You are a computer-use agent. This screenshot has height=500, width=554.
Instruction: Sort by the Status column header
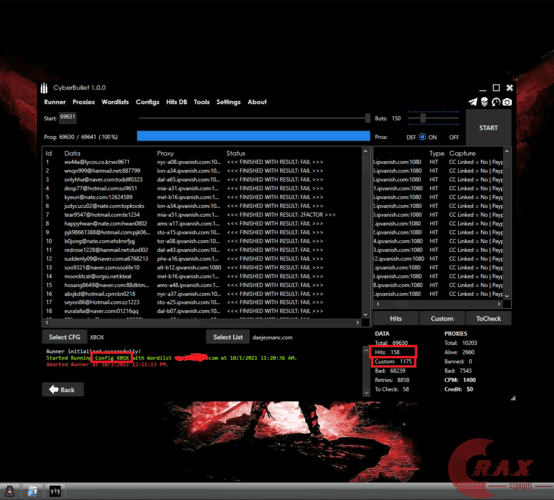point(236,153)
